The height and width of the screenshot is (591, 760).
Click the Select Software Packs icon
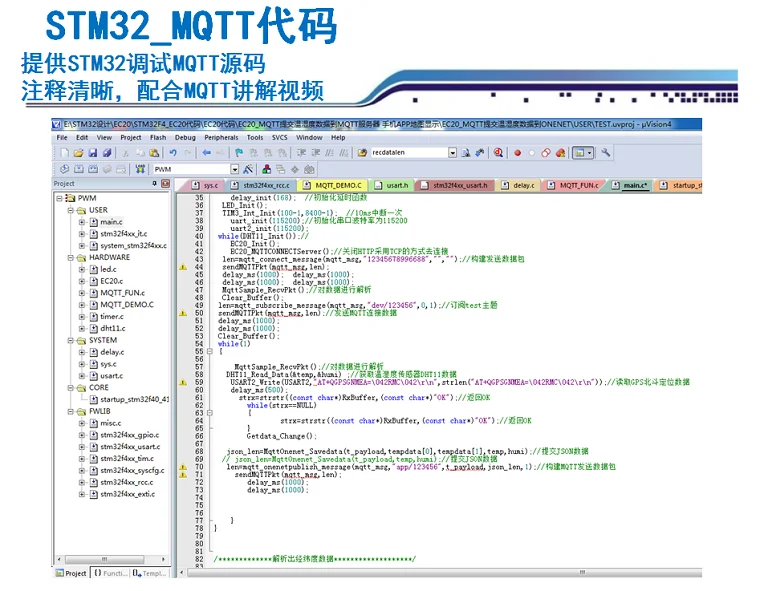point(295,169)
